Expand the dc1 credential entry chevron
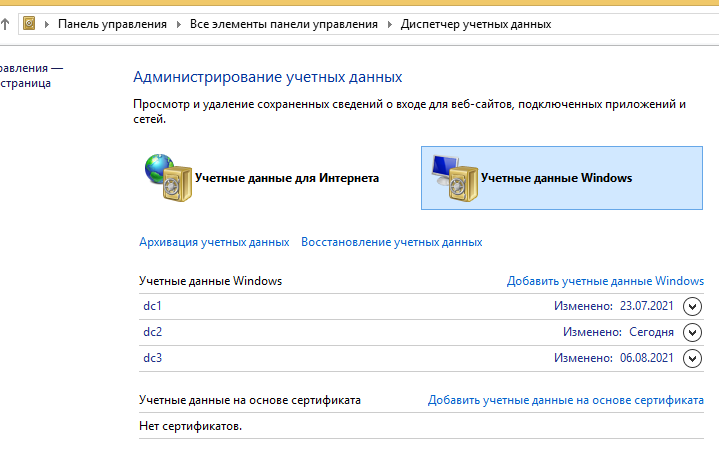This screenshot has height=450, width=719. click(692, 306)
